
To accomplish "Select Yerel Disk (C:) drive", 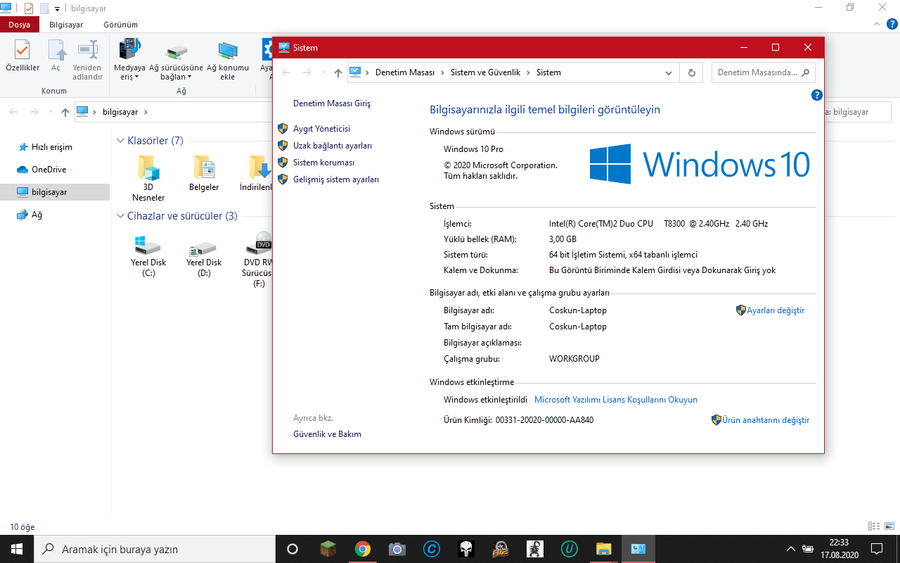I will pyautogui.click(x=148, y=256).
